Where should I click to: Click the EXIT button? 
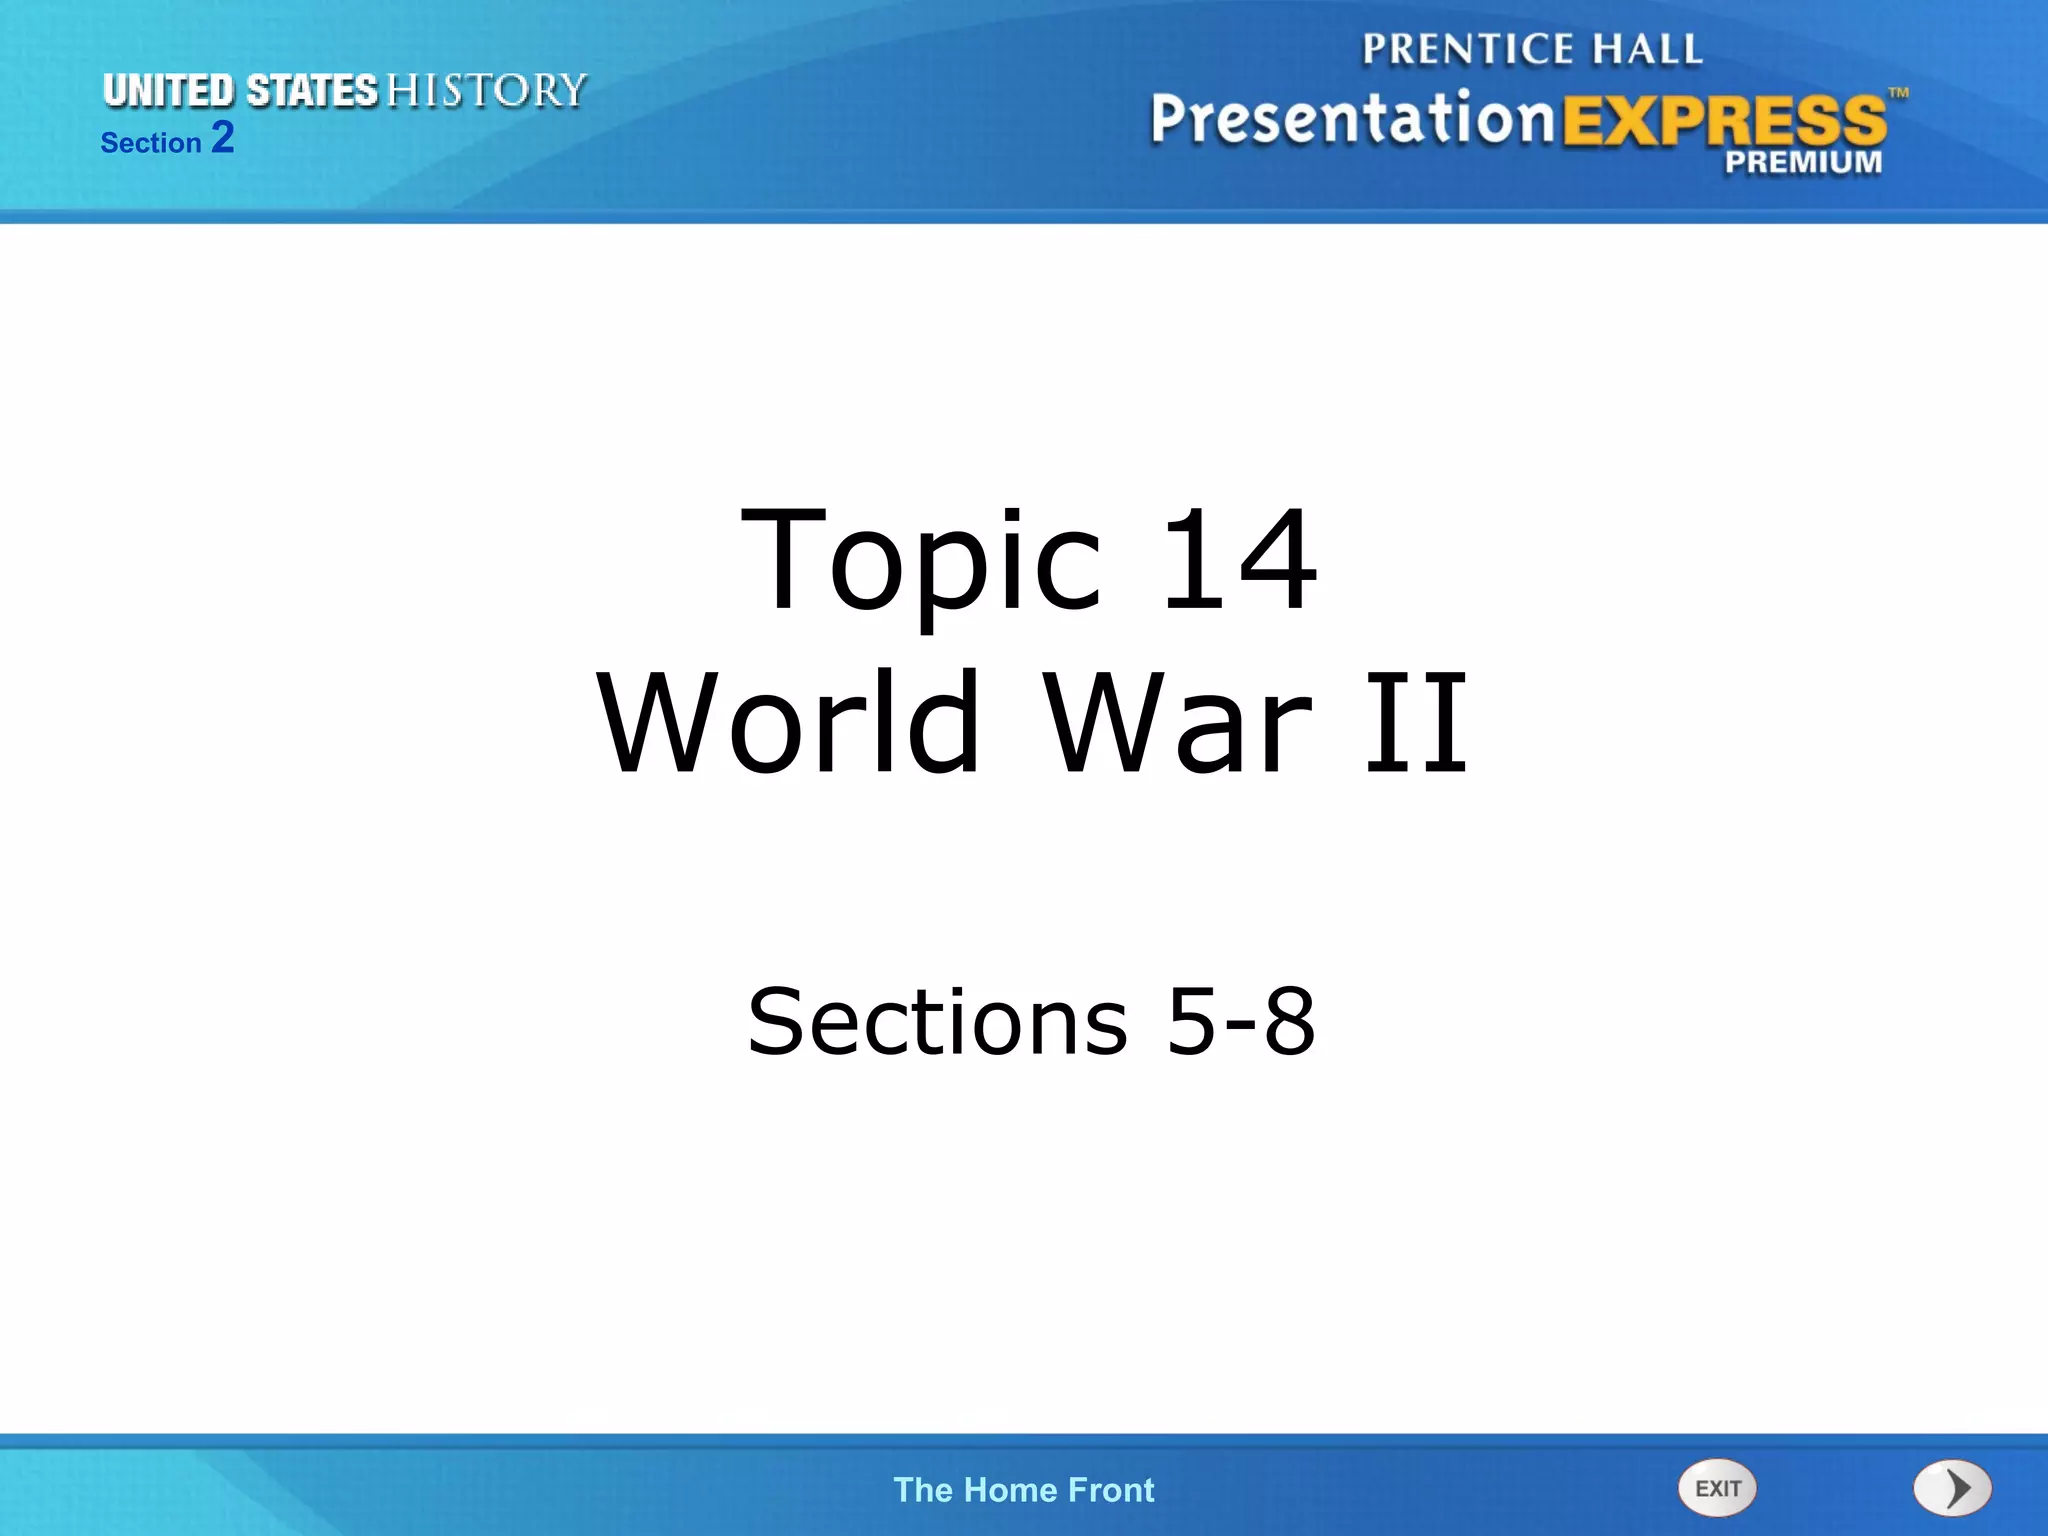[1717, 1488]
